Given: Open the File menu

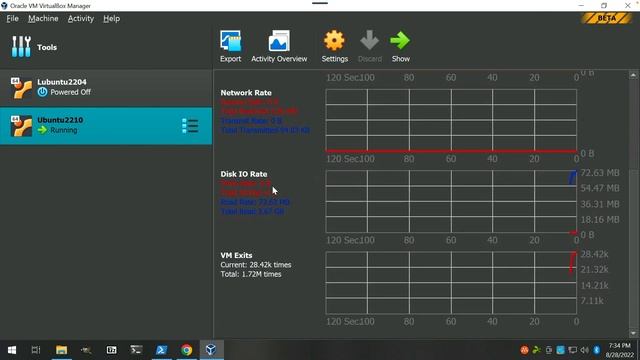Looking at the screenshot, I should pyautogui.click(x=12, y=18).
